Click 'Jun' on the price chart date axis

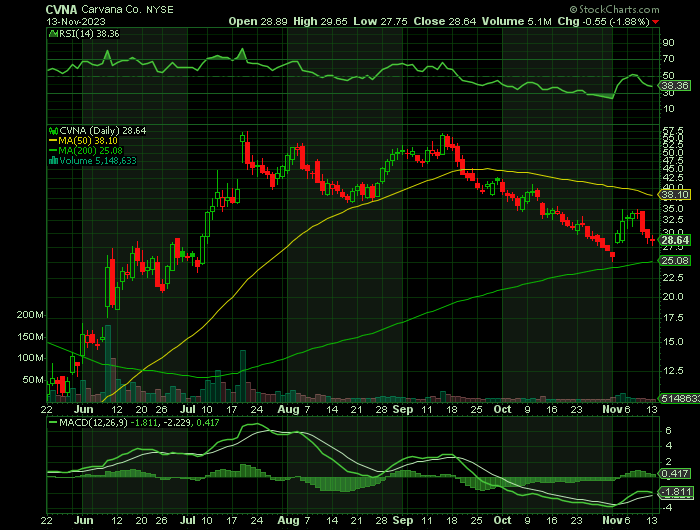click(x=83, y=409)
